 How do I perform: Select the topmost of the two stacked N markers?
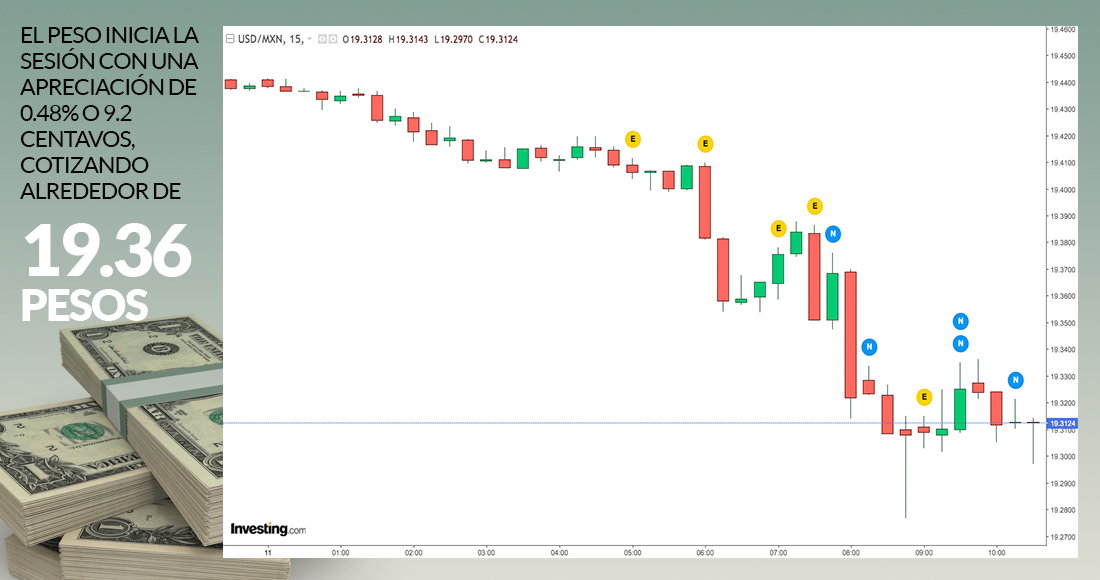(x=960, y=321)
